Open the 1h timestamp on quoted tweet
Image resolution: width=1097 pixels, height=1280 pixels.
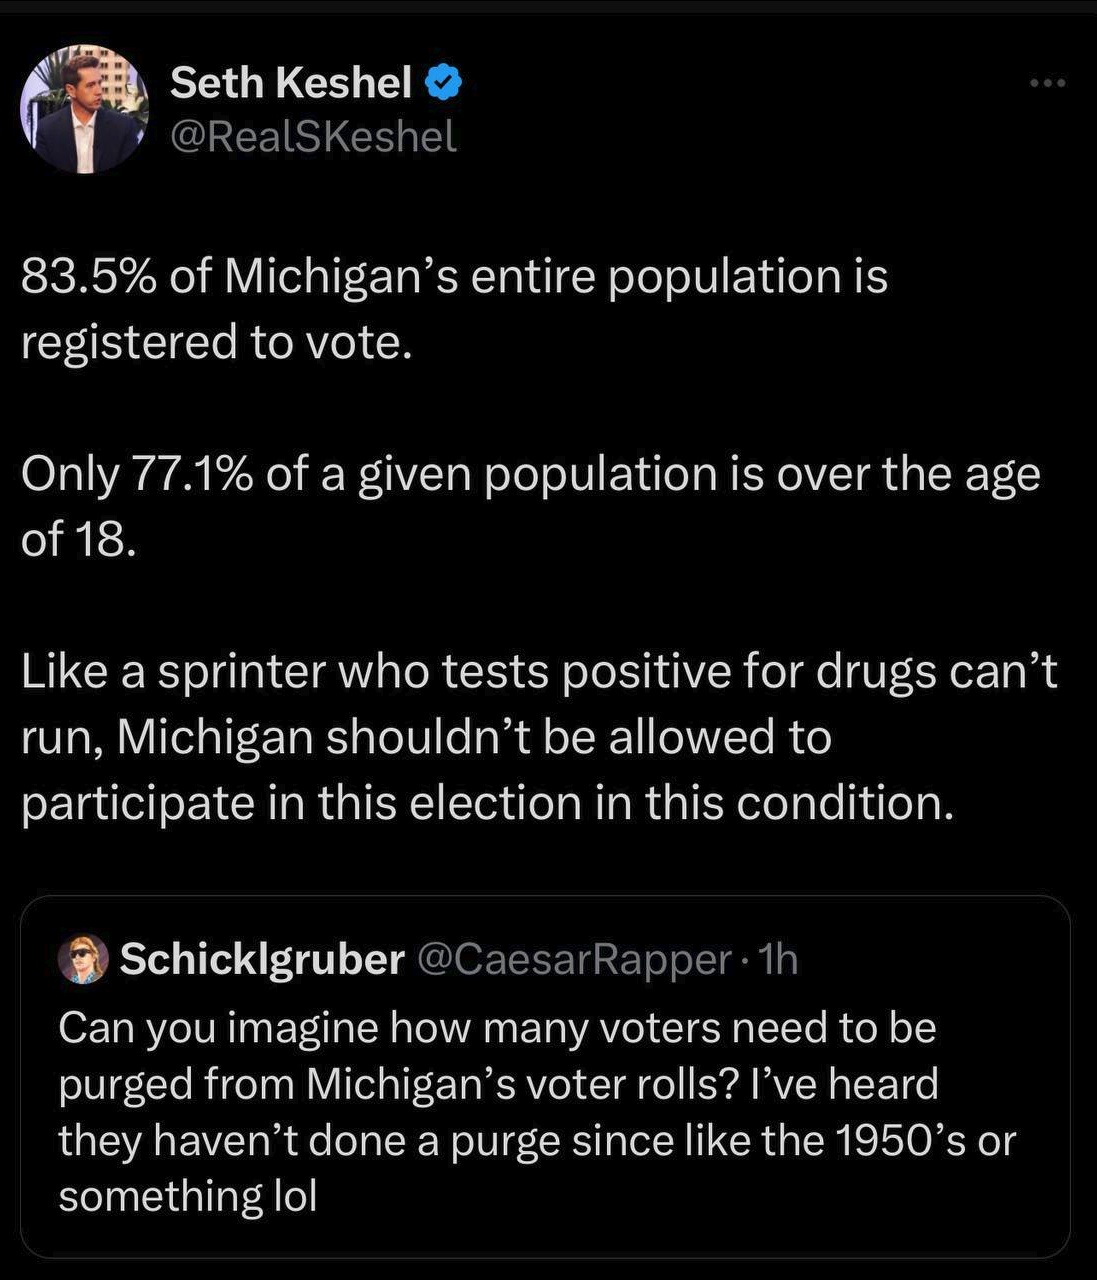coord(778,960)
